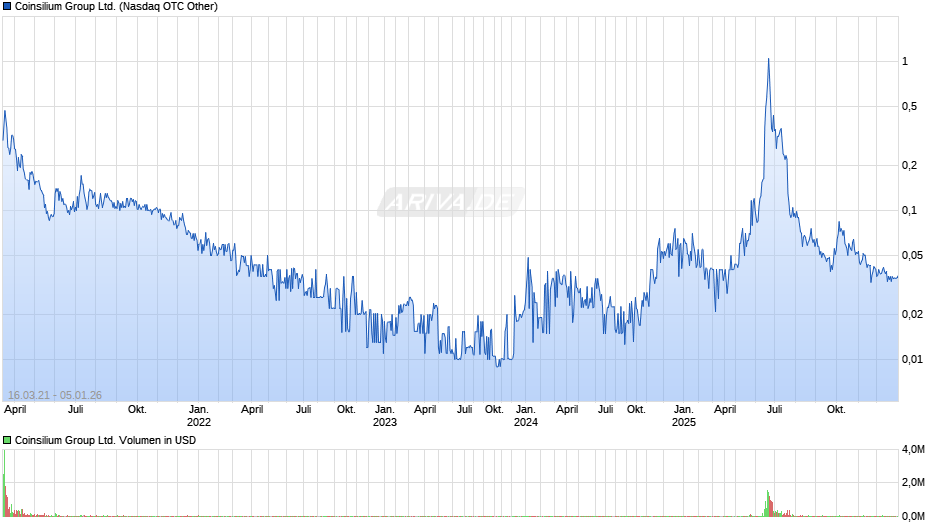Image resolution: width=940 pixels, height=526 pixels.
Task: Click the 'Jan. 2023' time axis label
Action: click(x=384, y=416)
